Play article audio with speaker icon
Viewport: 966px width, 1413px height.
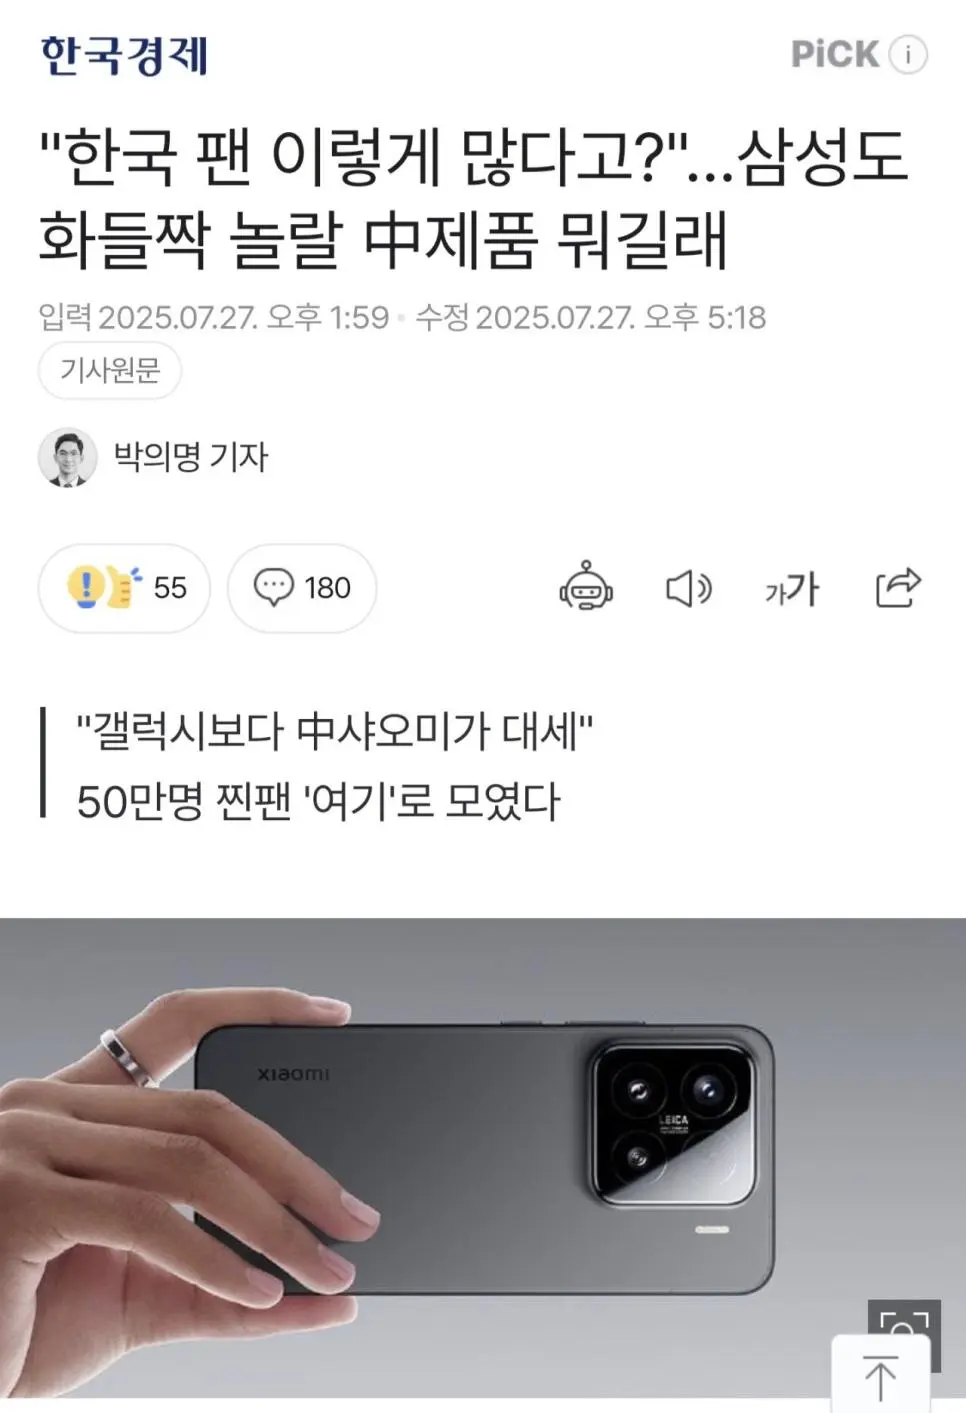point(689,589)
